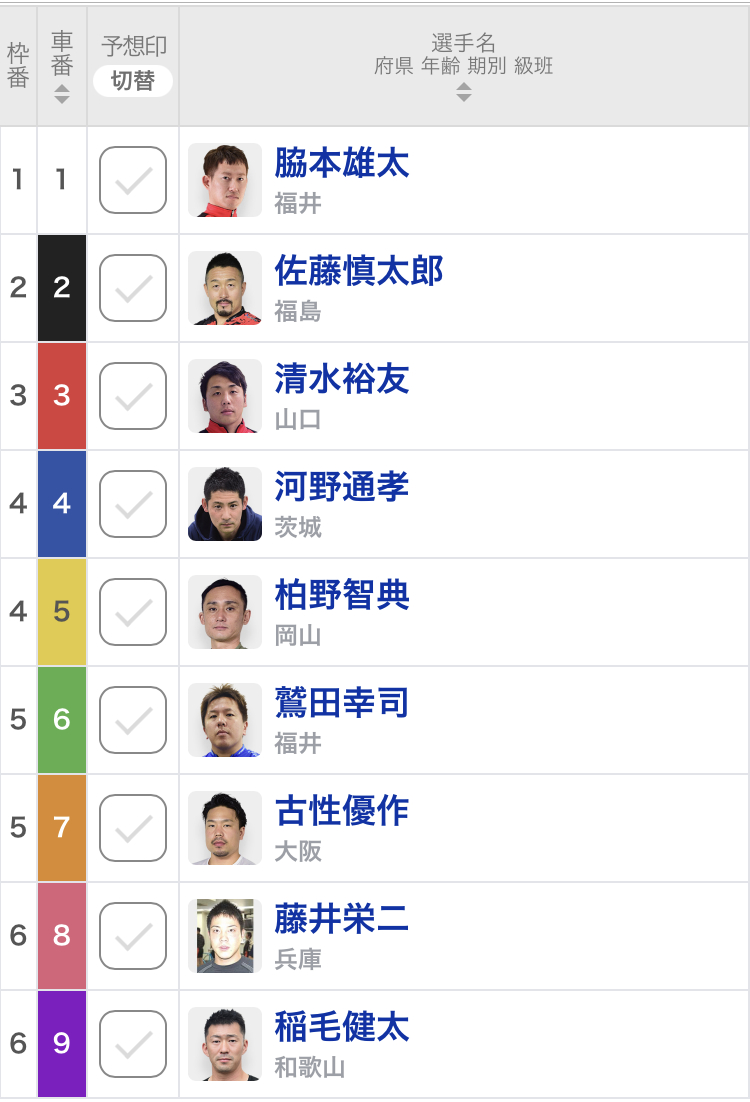750x1102 pixels.
Task: Click the photo of 鷲田幸司
Action: point(225,720)
